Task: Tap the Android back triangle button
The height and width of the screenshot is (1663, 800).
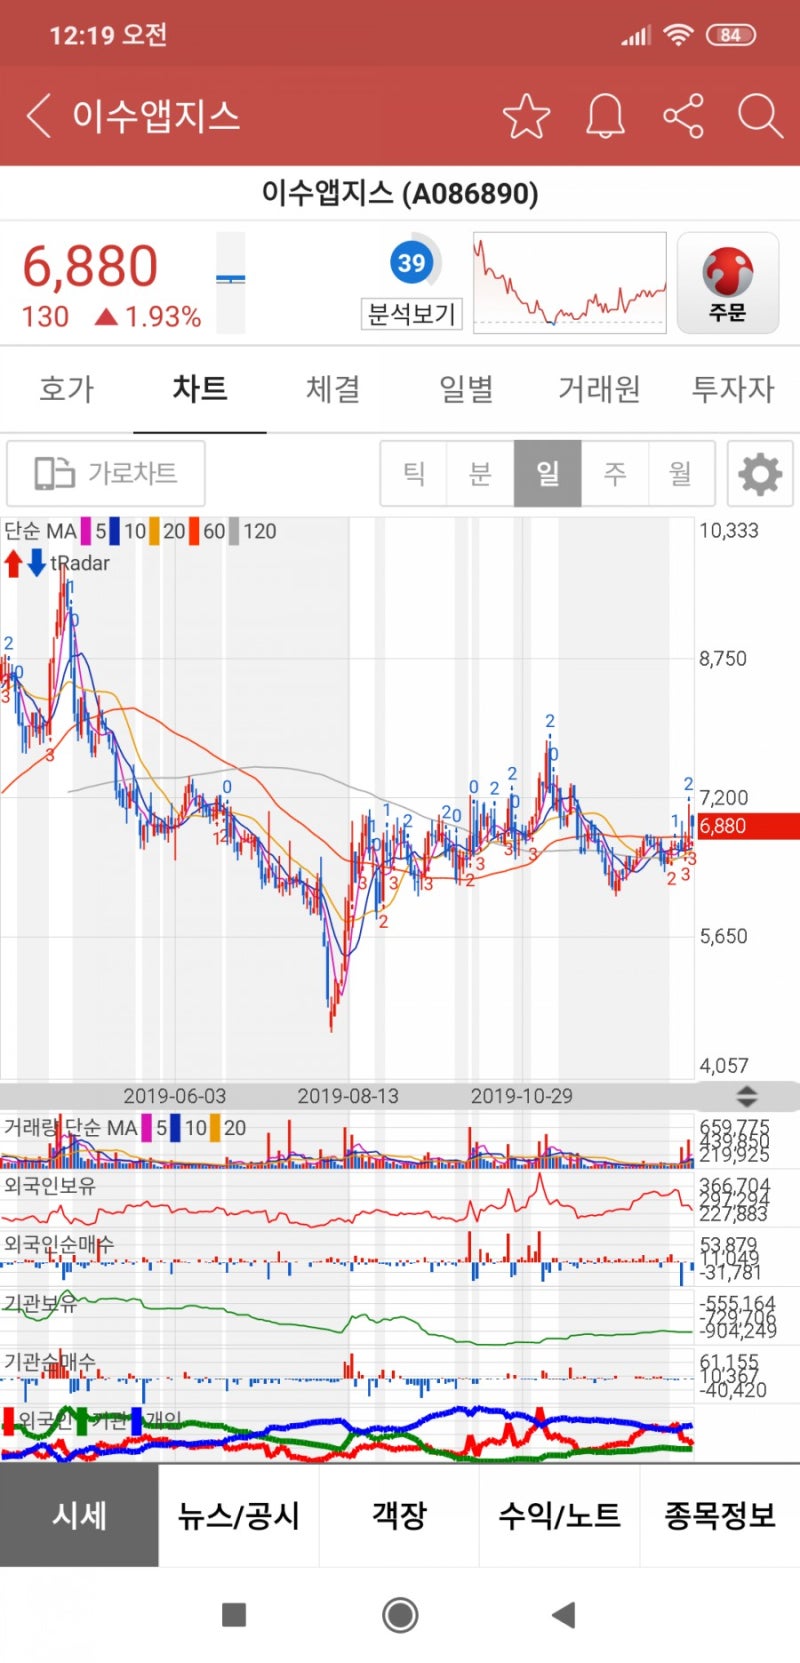Action: [564, 1614]
